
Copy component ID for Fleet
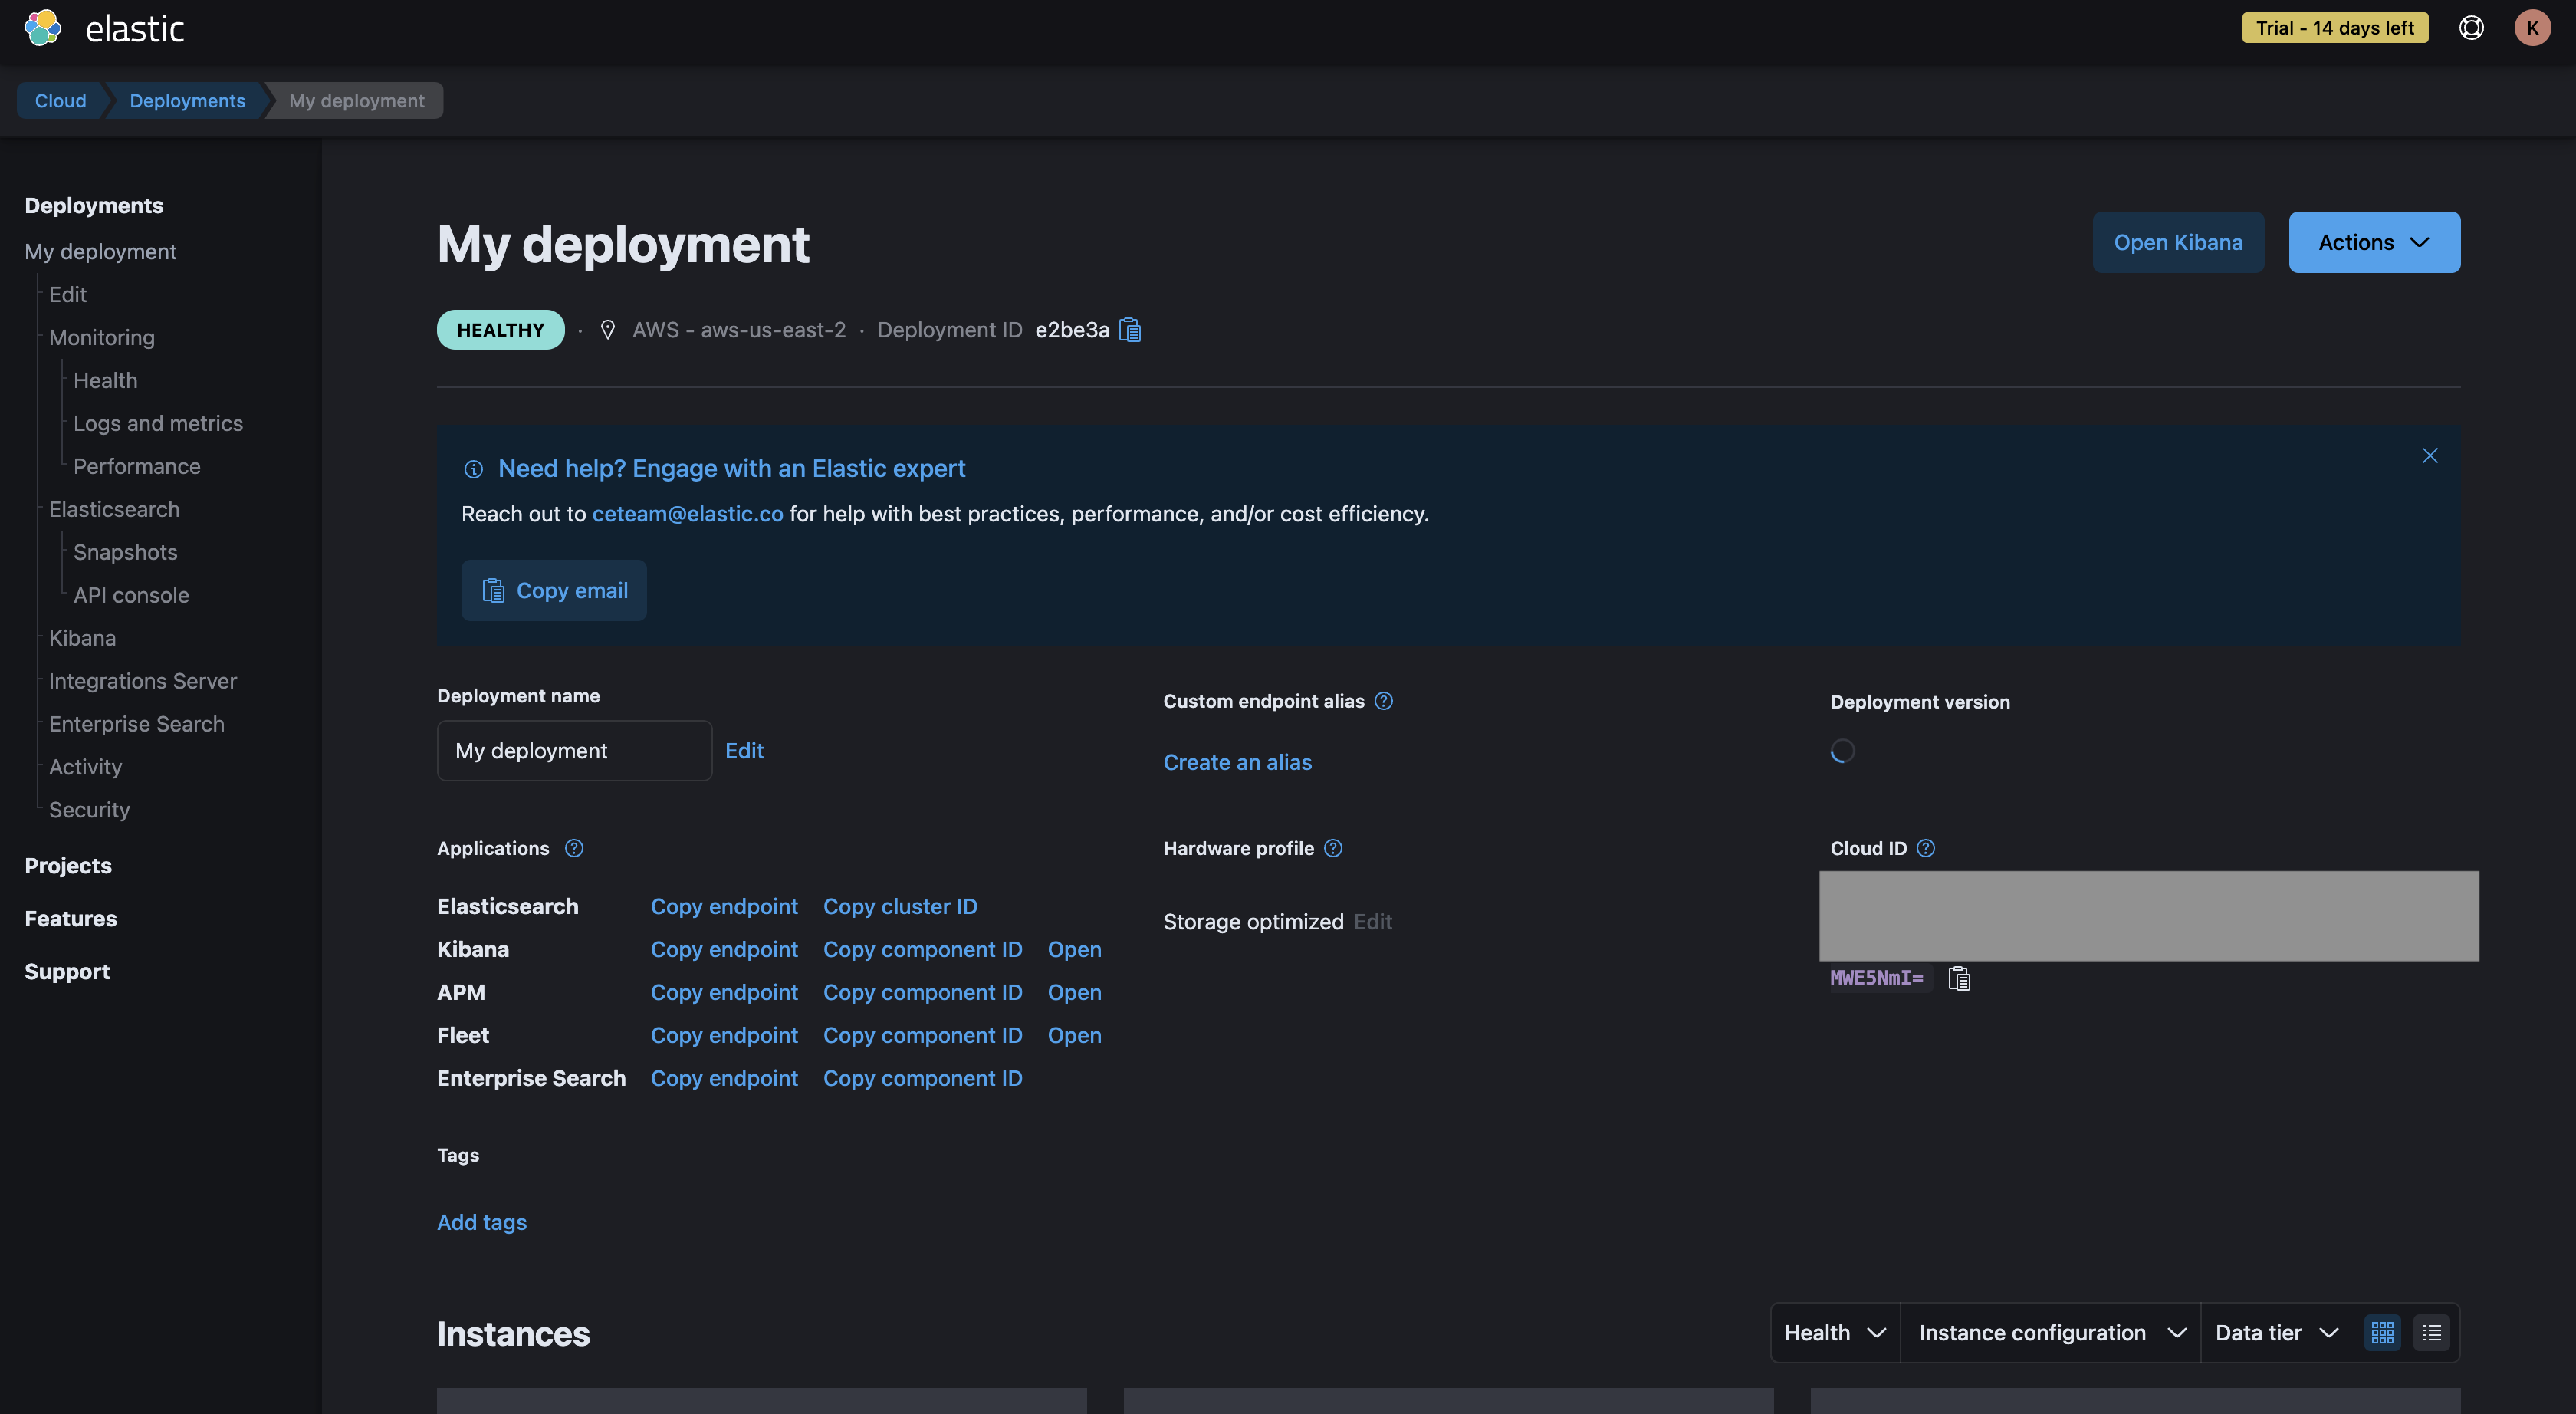click(922, 1036)
